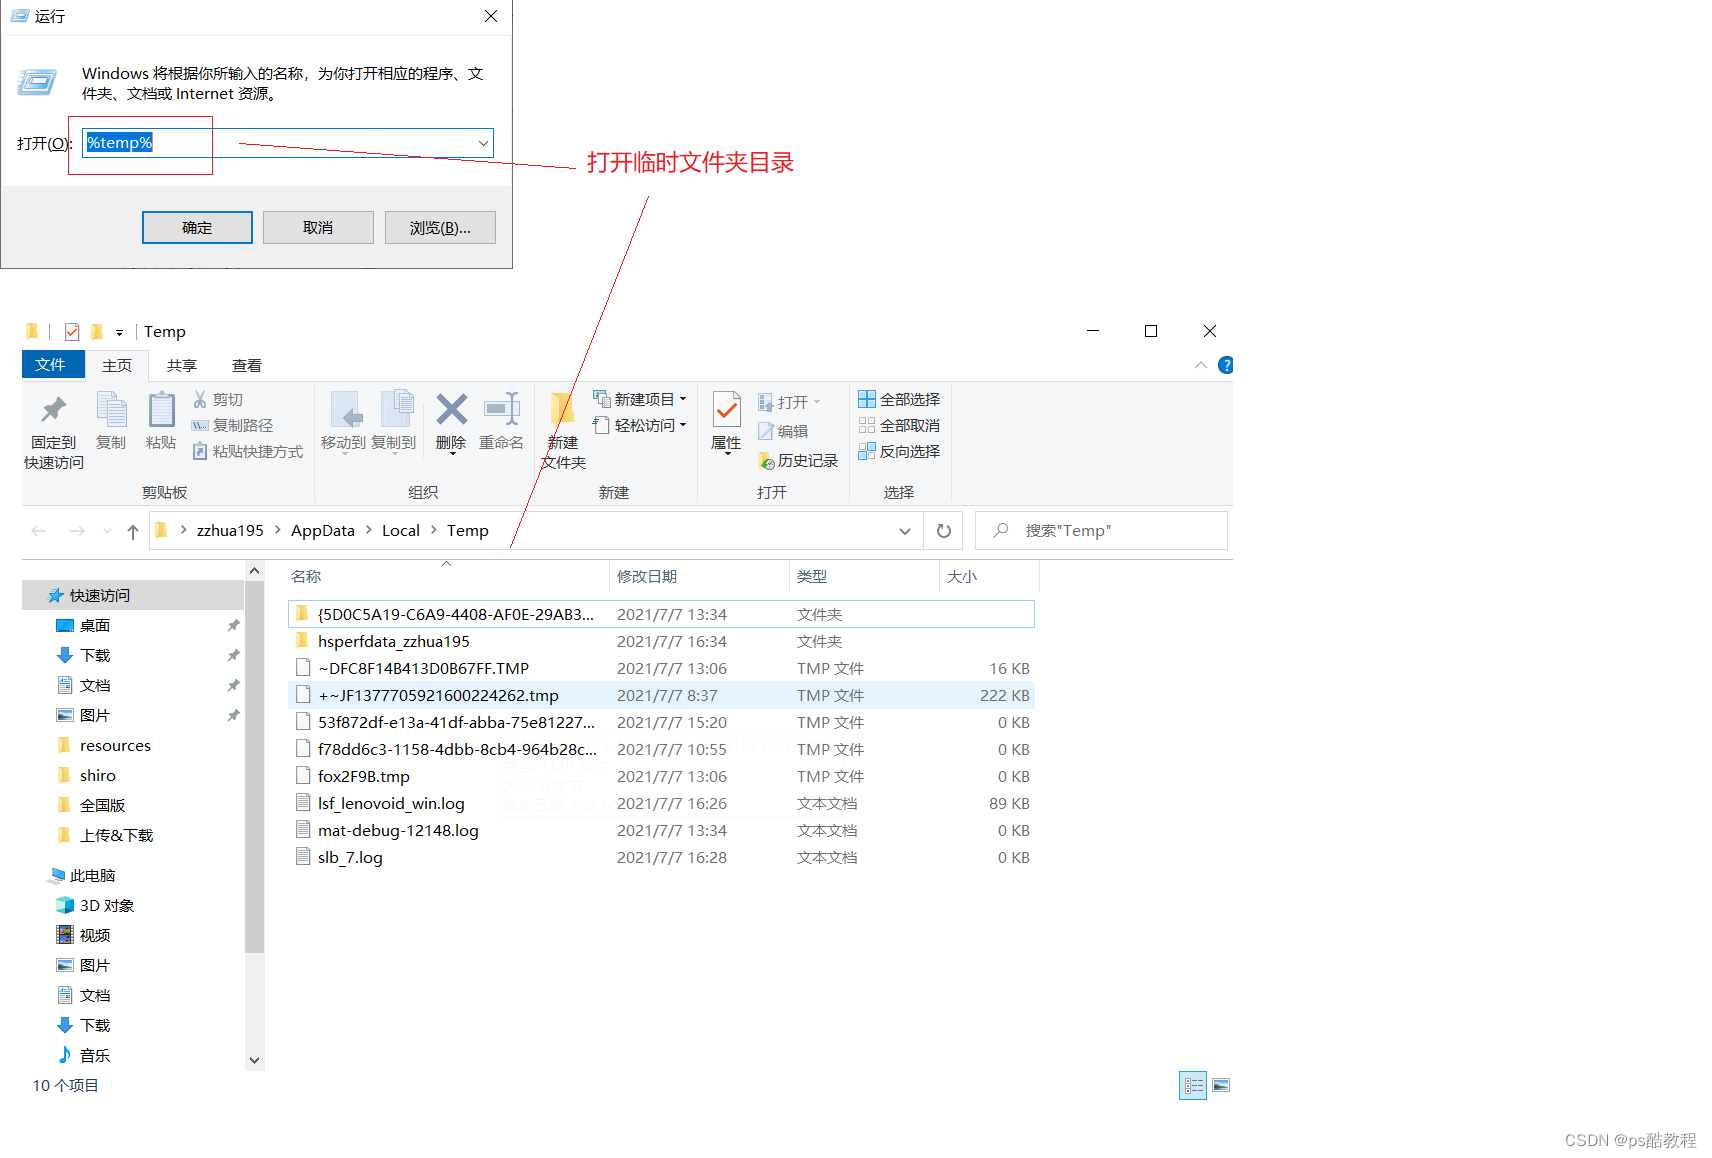Click the back navigation arrow
Image resolution: width=1712 pixels, height=1158 pixels.
point(39,531)
